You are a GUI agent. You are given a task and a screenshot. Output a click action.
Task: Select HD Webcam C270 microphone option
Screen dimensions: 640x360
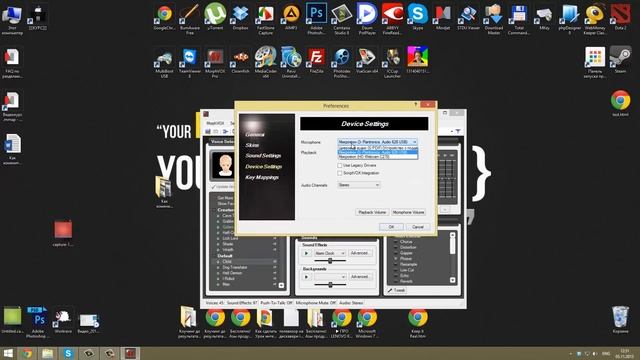pos(378,156)
